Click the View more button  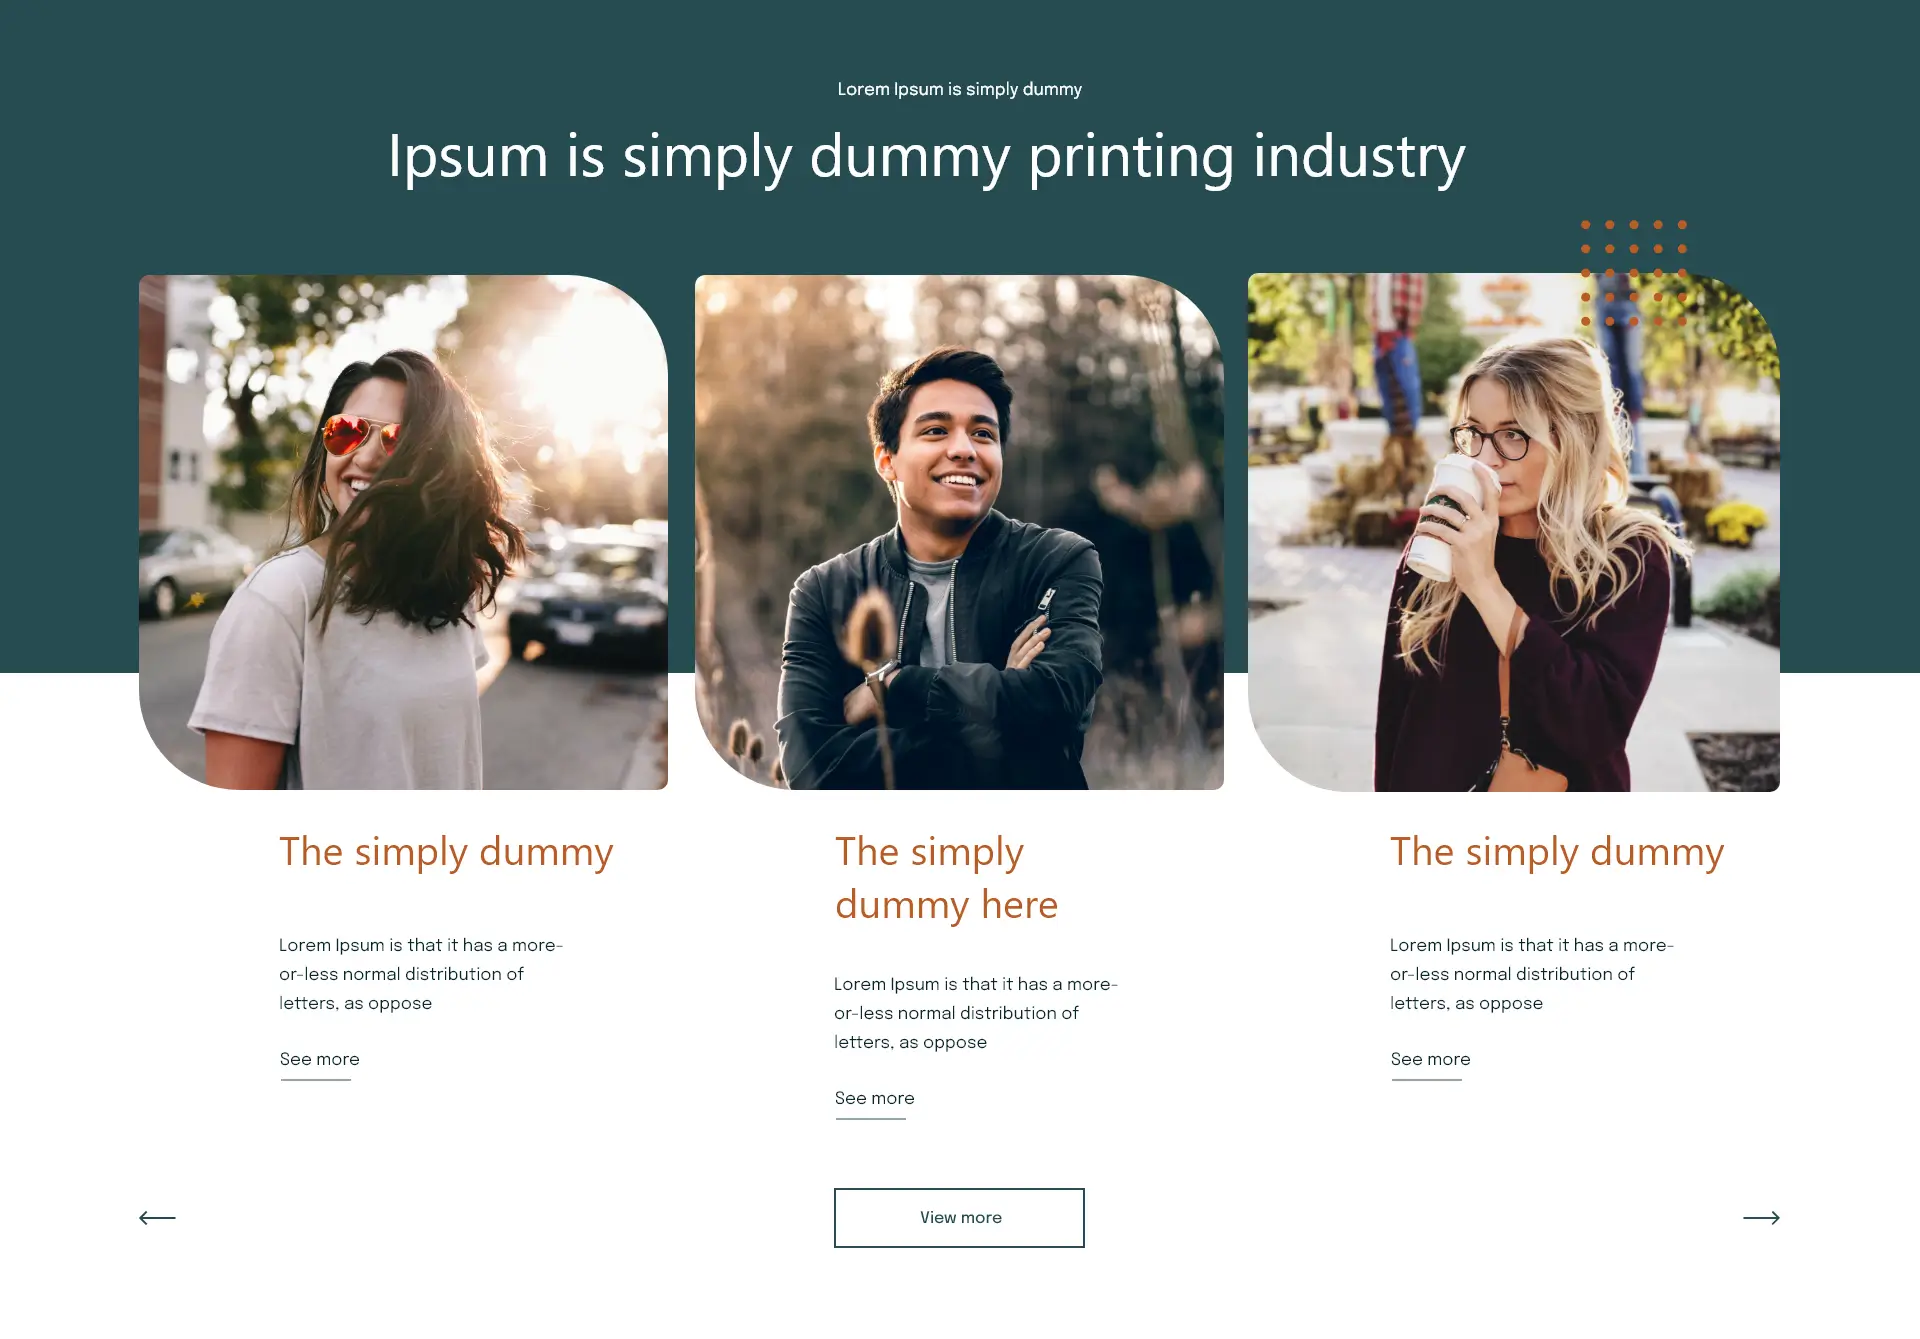point(959,1217)
